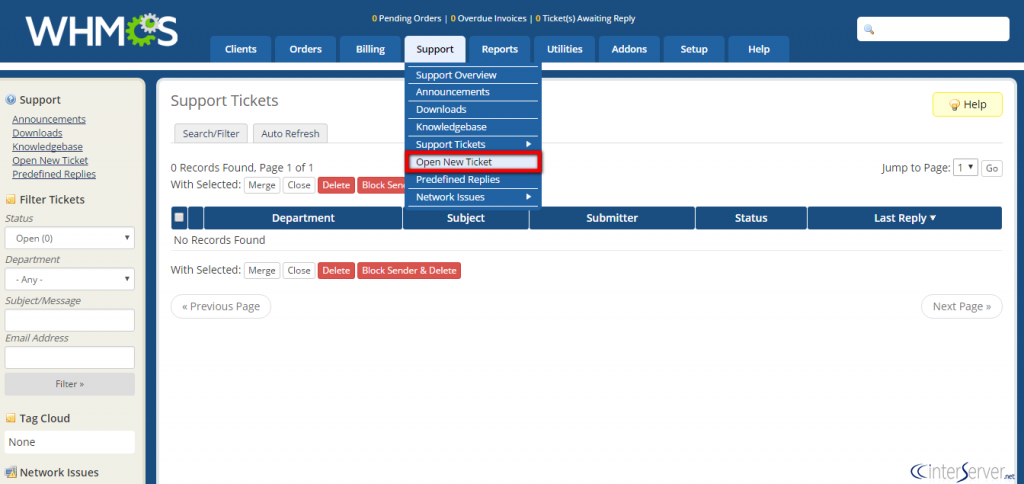Click the yellow Help button
Screen dimensions: 1024x484
pos(967,105)
